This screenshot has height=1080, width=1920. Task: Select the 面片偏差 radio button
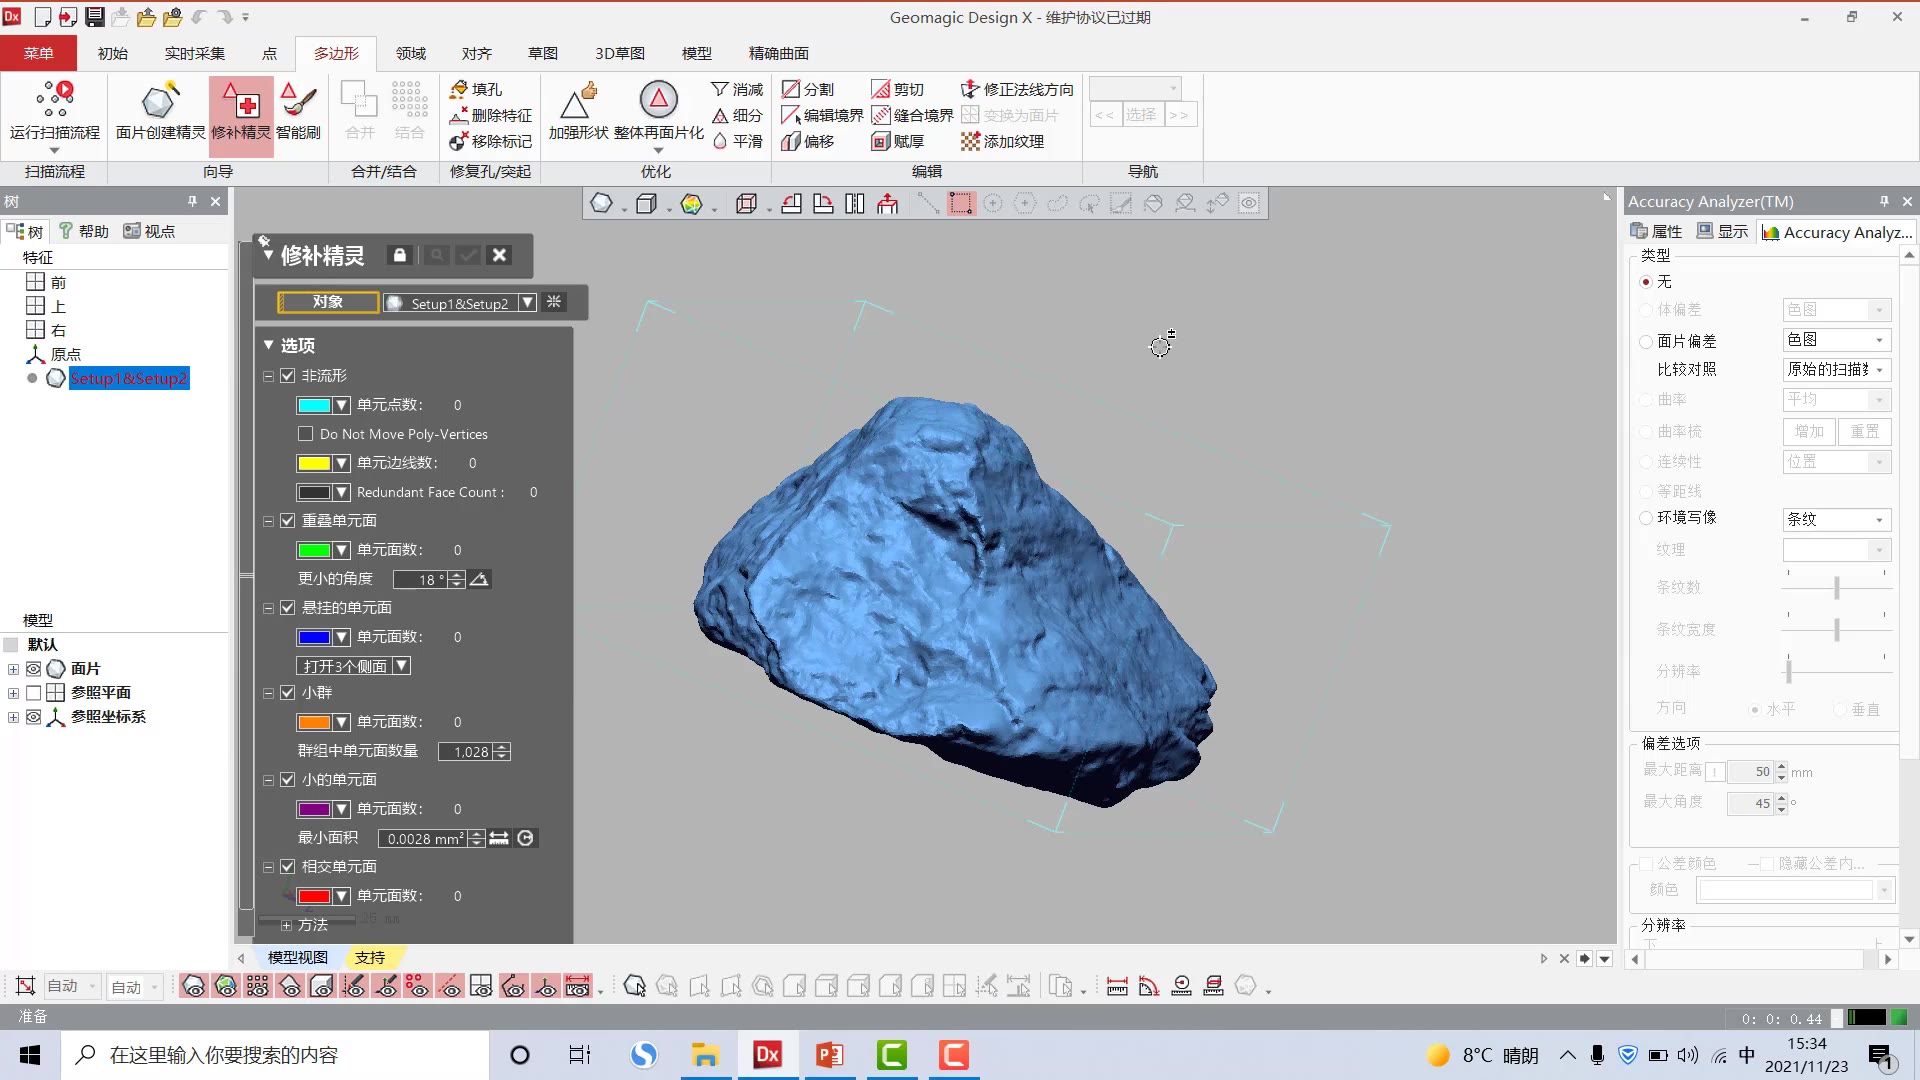point(1646,341)
